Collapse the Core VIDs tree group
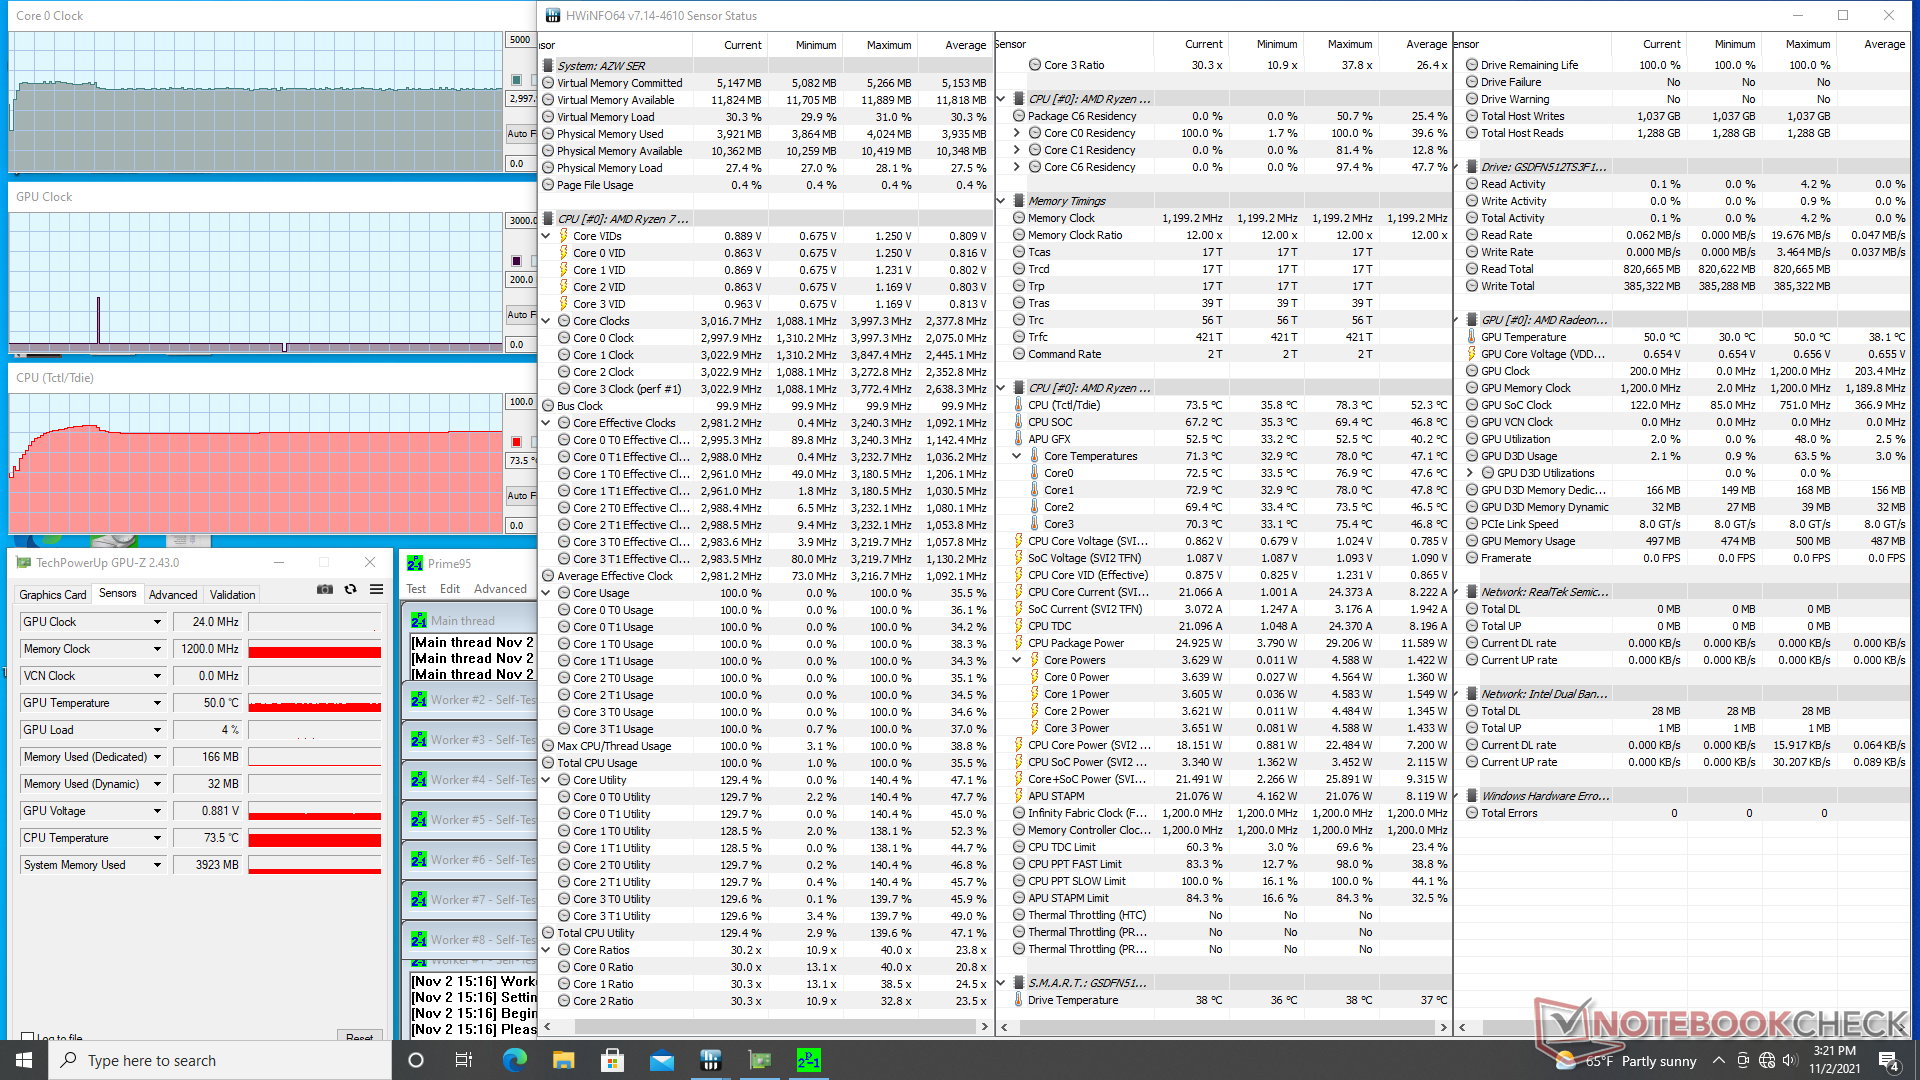1920x1080 pixels. point(546,236)
